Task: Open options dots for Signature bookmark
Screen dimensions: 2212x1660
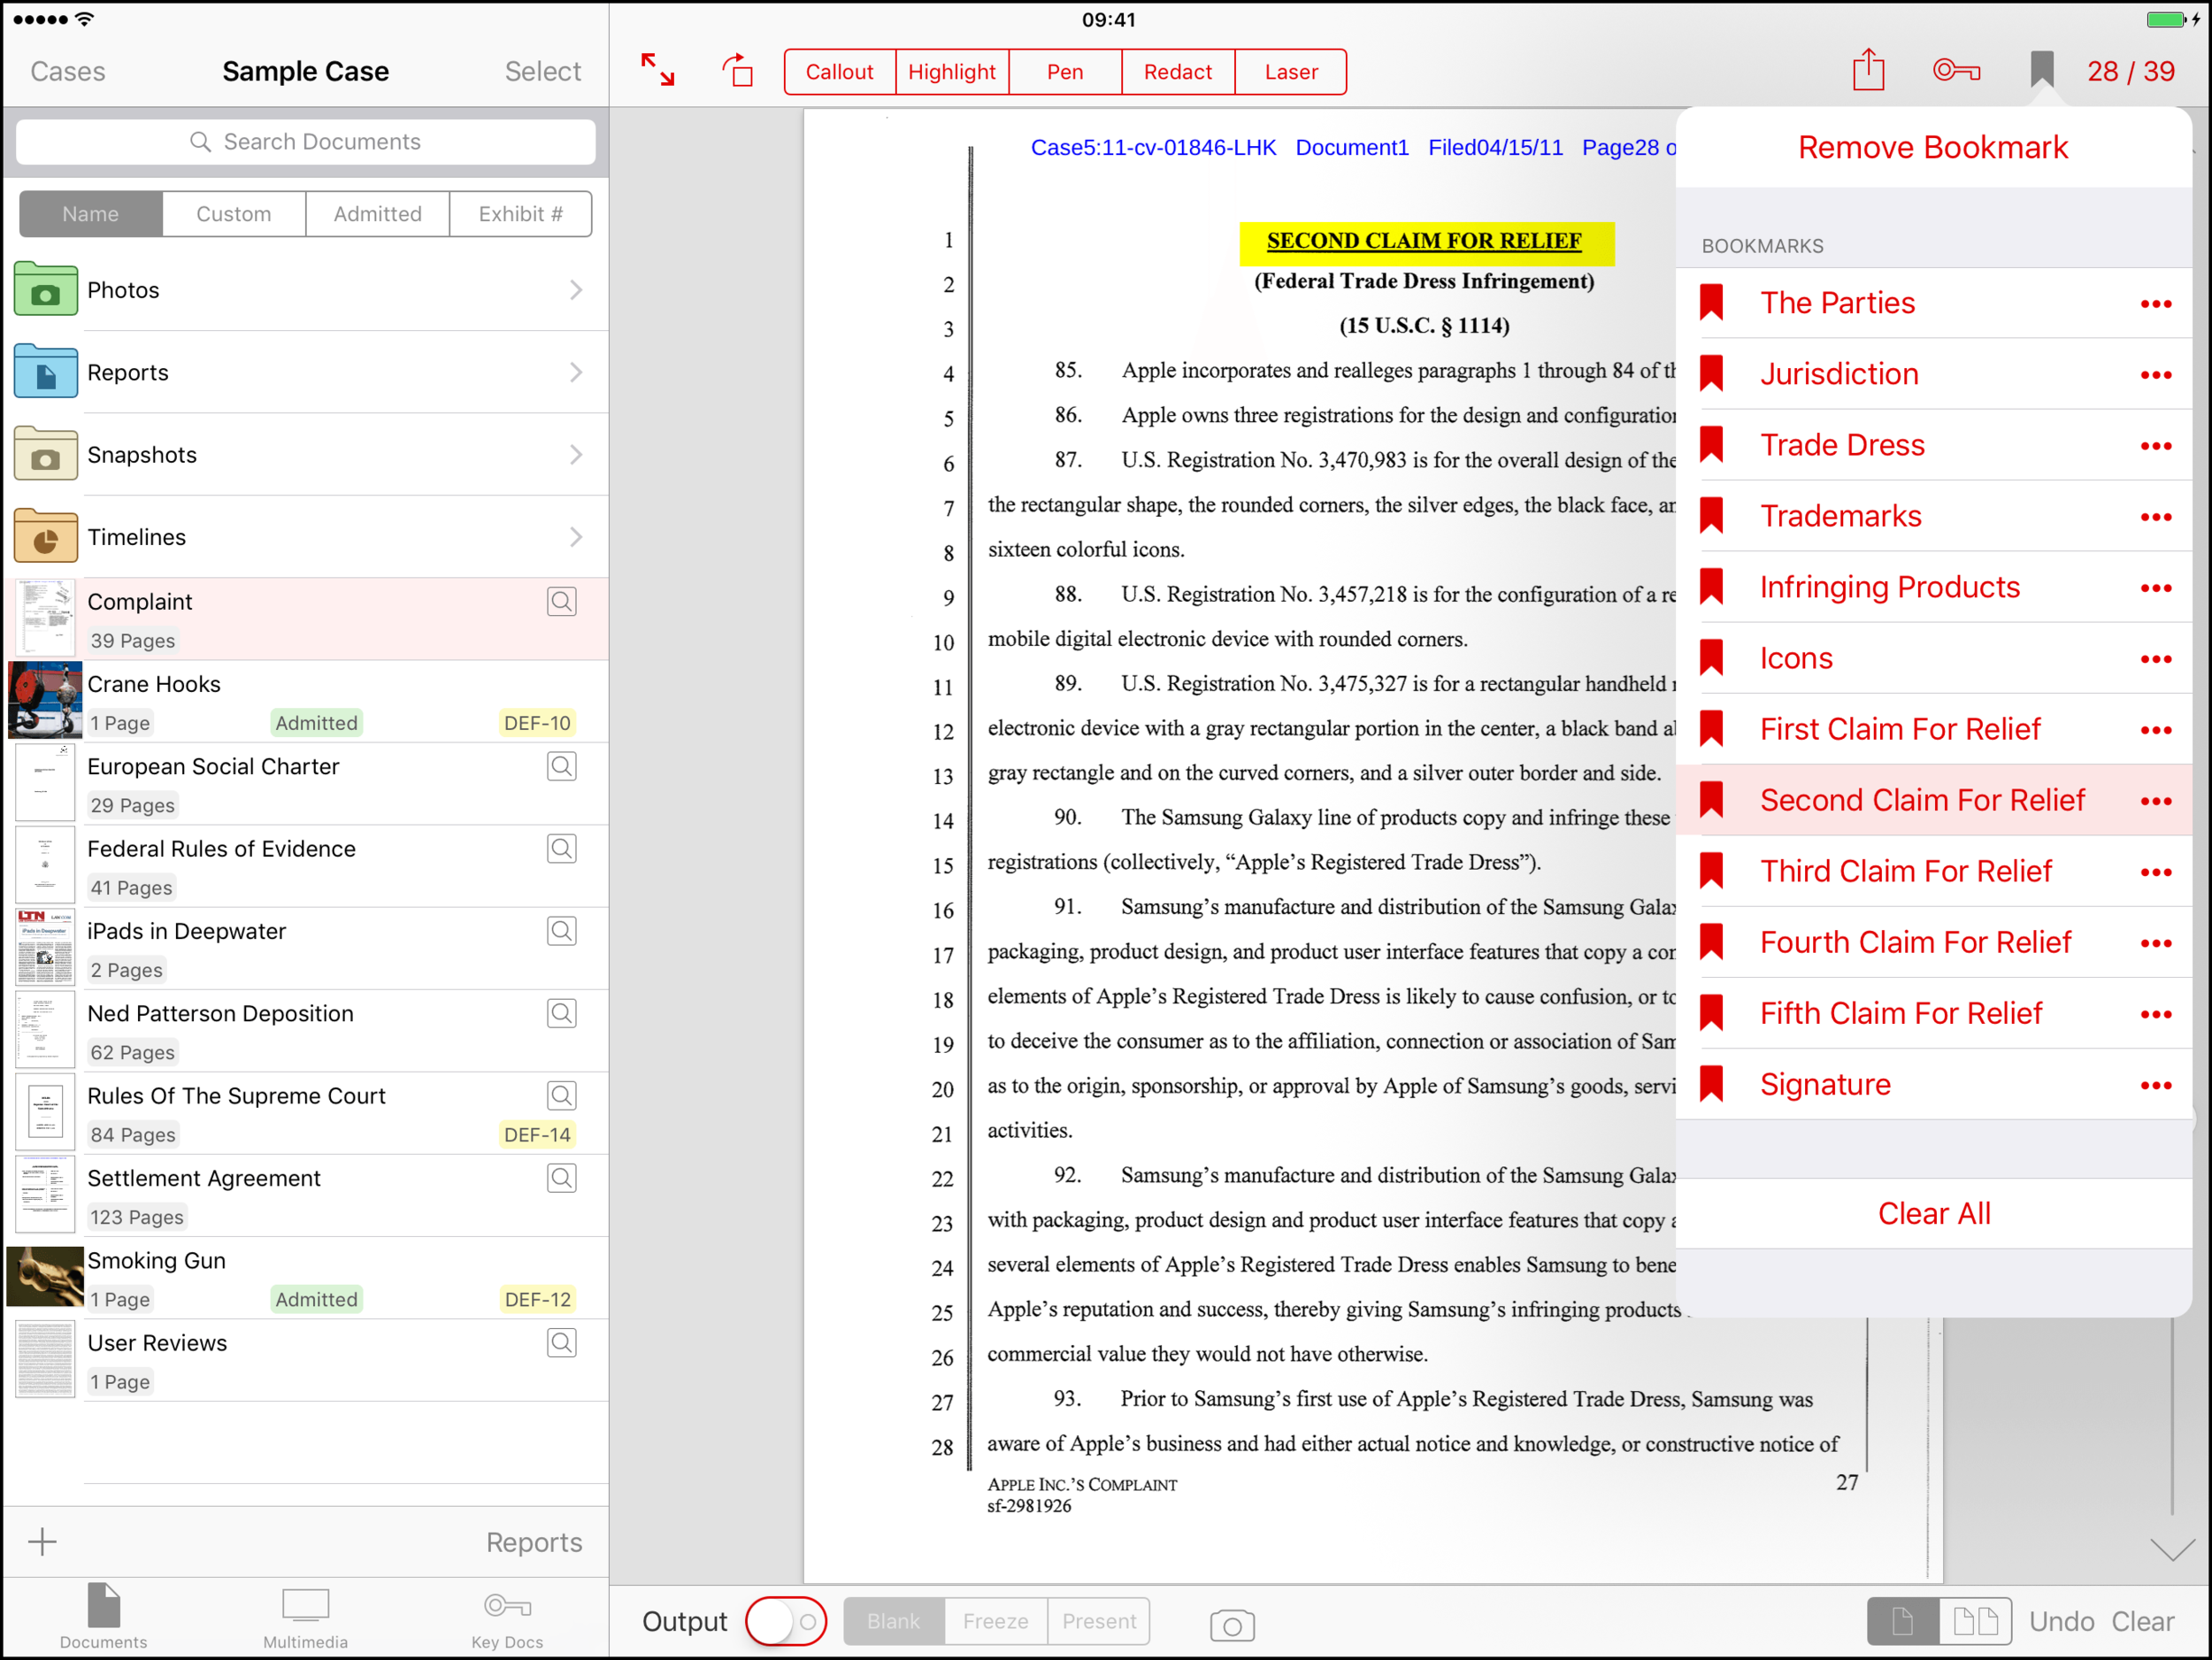Action: coord(2156,1085)
